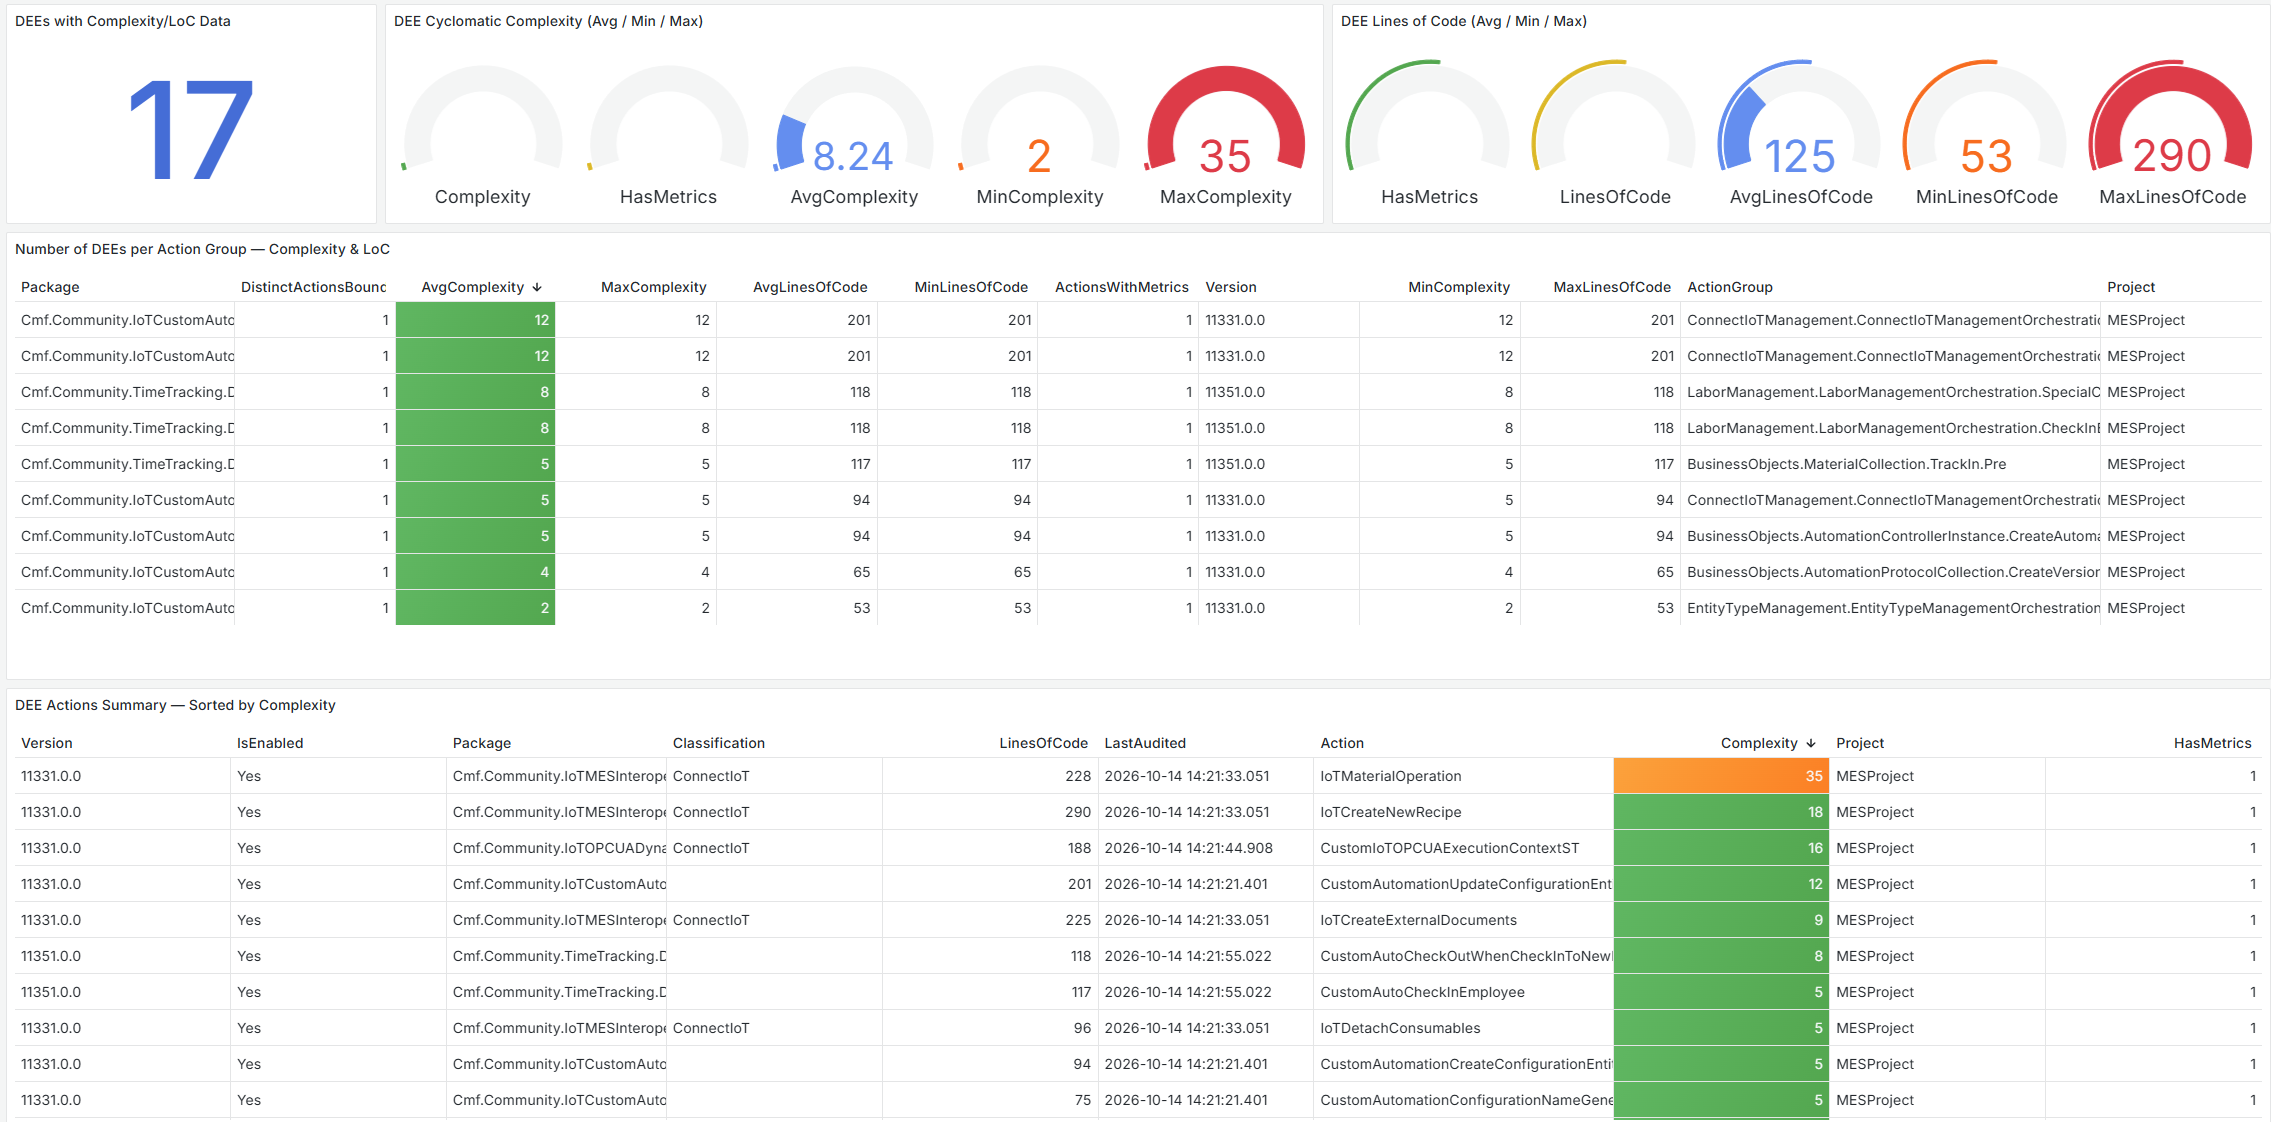2271x1122 pixels.
Task: Sort by MaxLinesOfCode column header
Action: pyautogui.click(x=1611, y=287)
